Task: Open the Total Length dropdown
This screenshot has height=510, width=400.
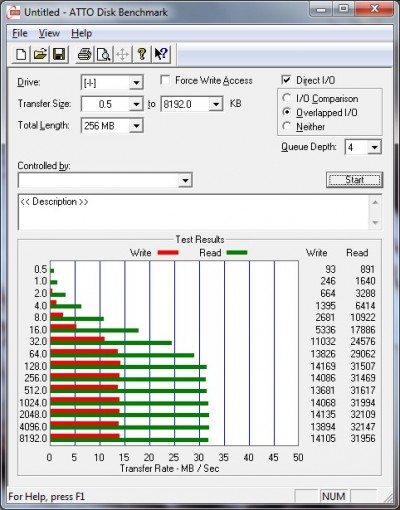Action: pos(136,126)
